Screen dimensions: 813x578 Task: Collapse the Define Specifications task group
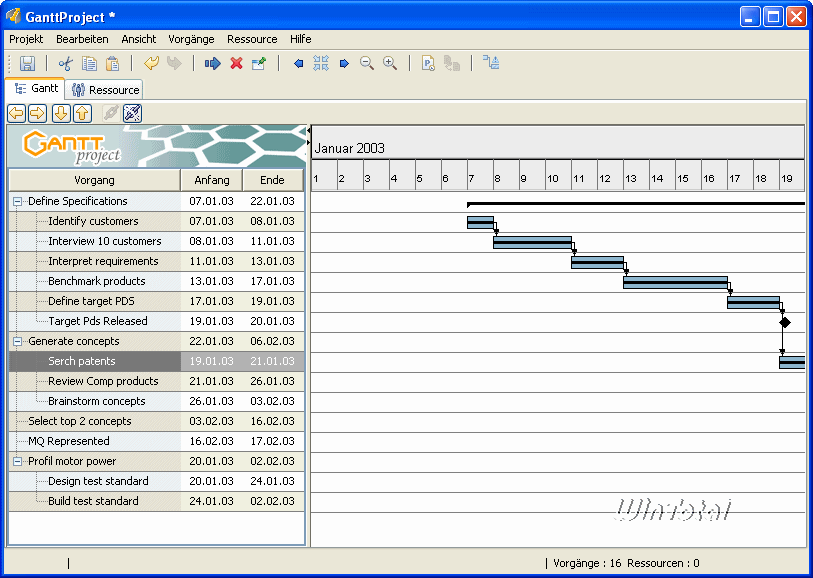click(18, 201)
